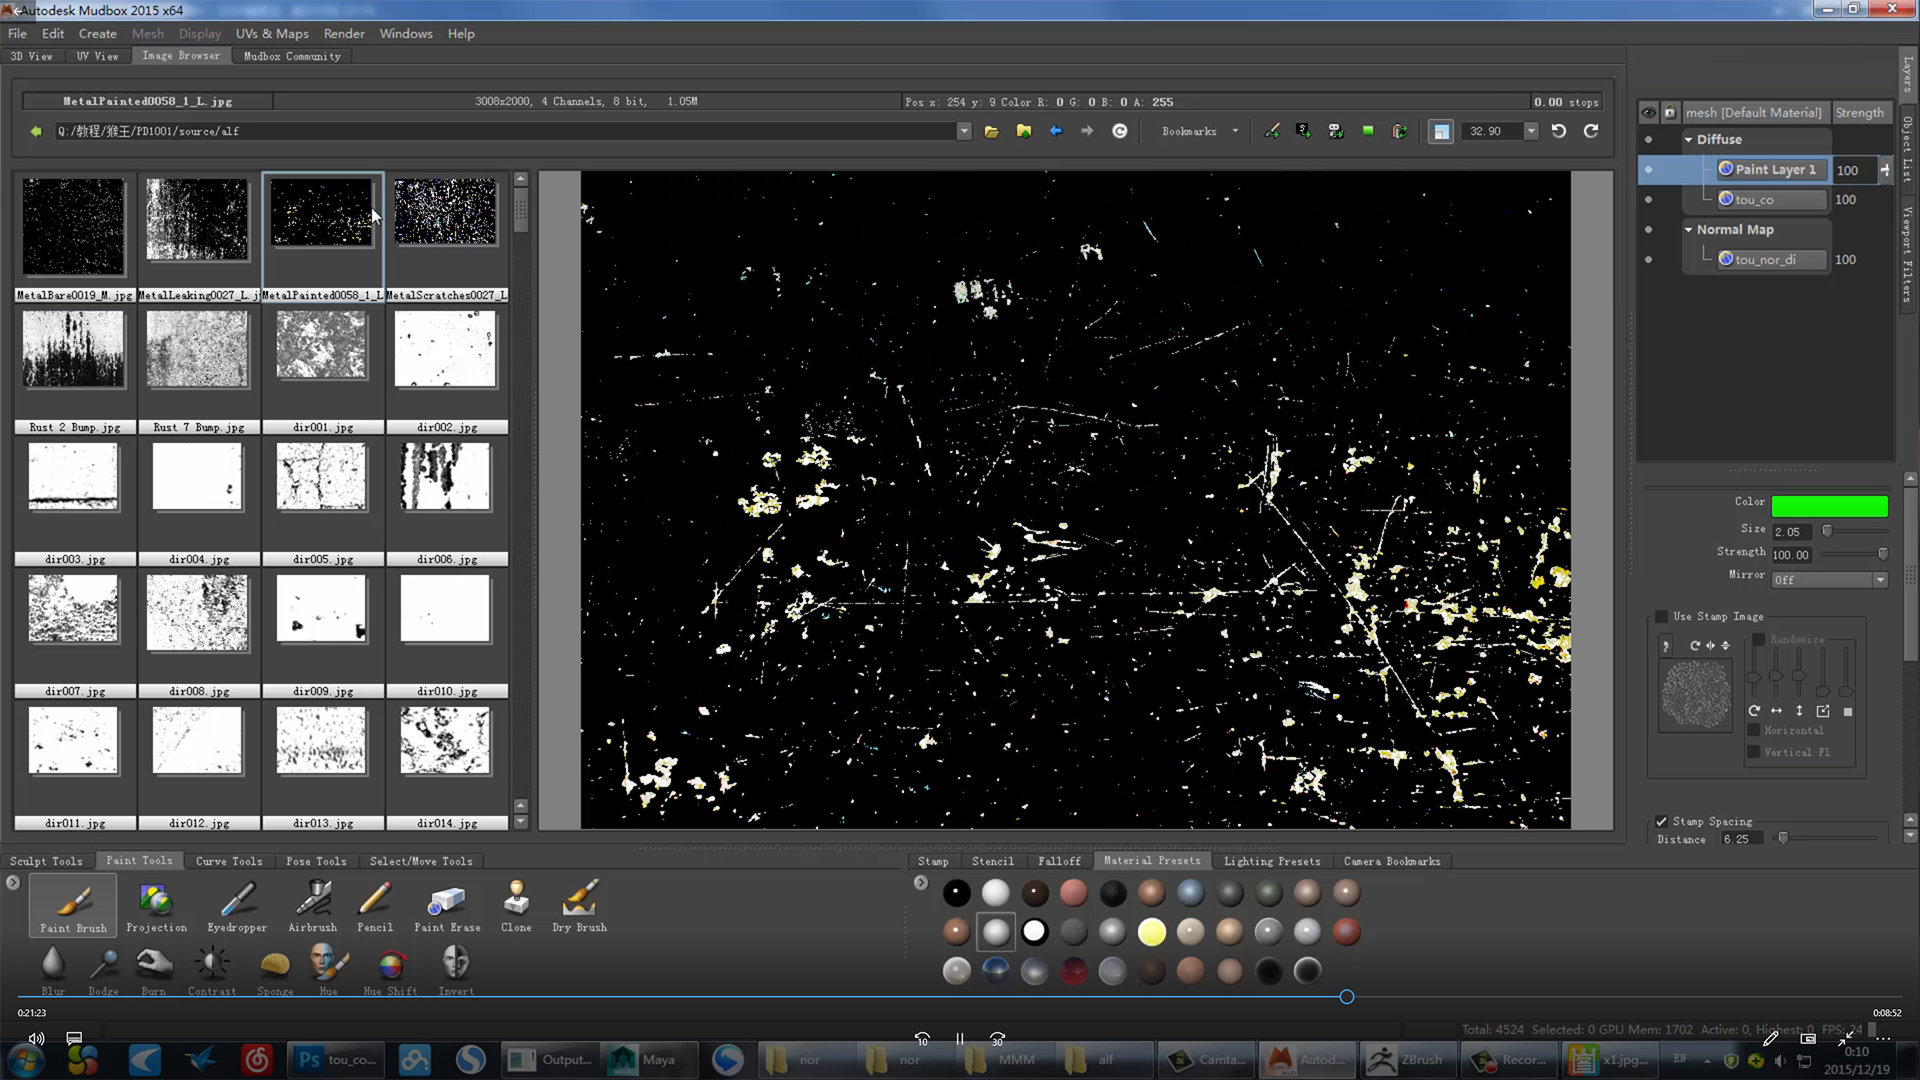Select the Paint Brush tool
The image size is (1920, 1080).
[x=73, y=907]
